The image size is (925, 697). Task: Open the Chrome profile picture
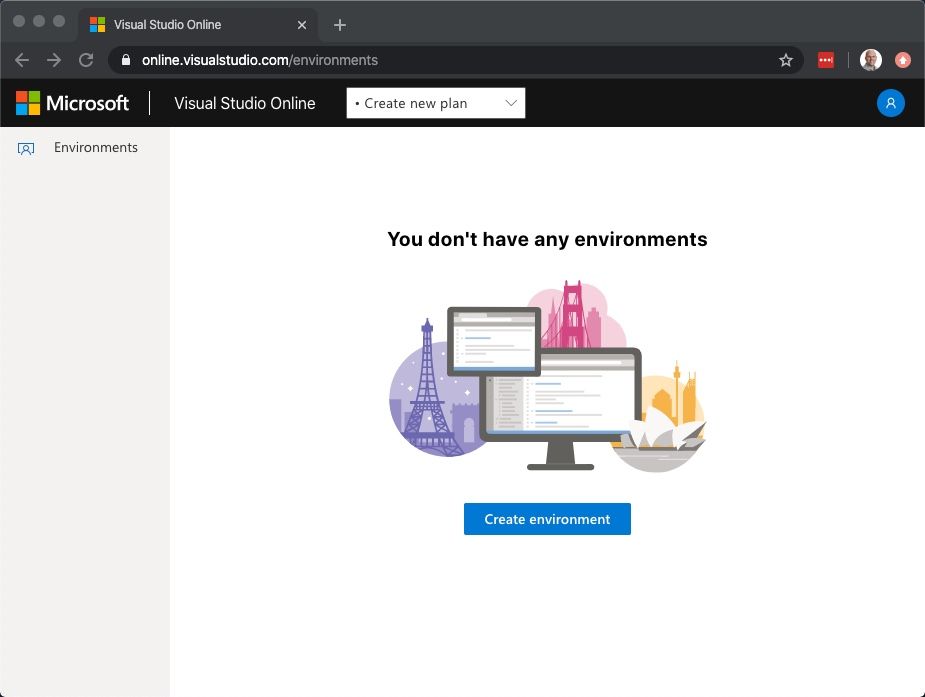click(x=870, y=60)
